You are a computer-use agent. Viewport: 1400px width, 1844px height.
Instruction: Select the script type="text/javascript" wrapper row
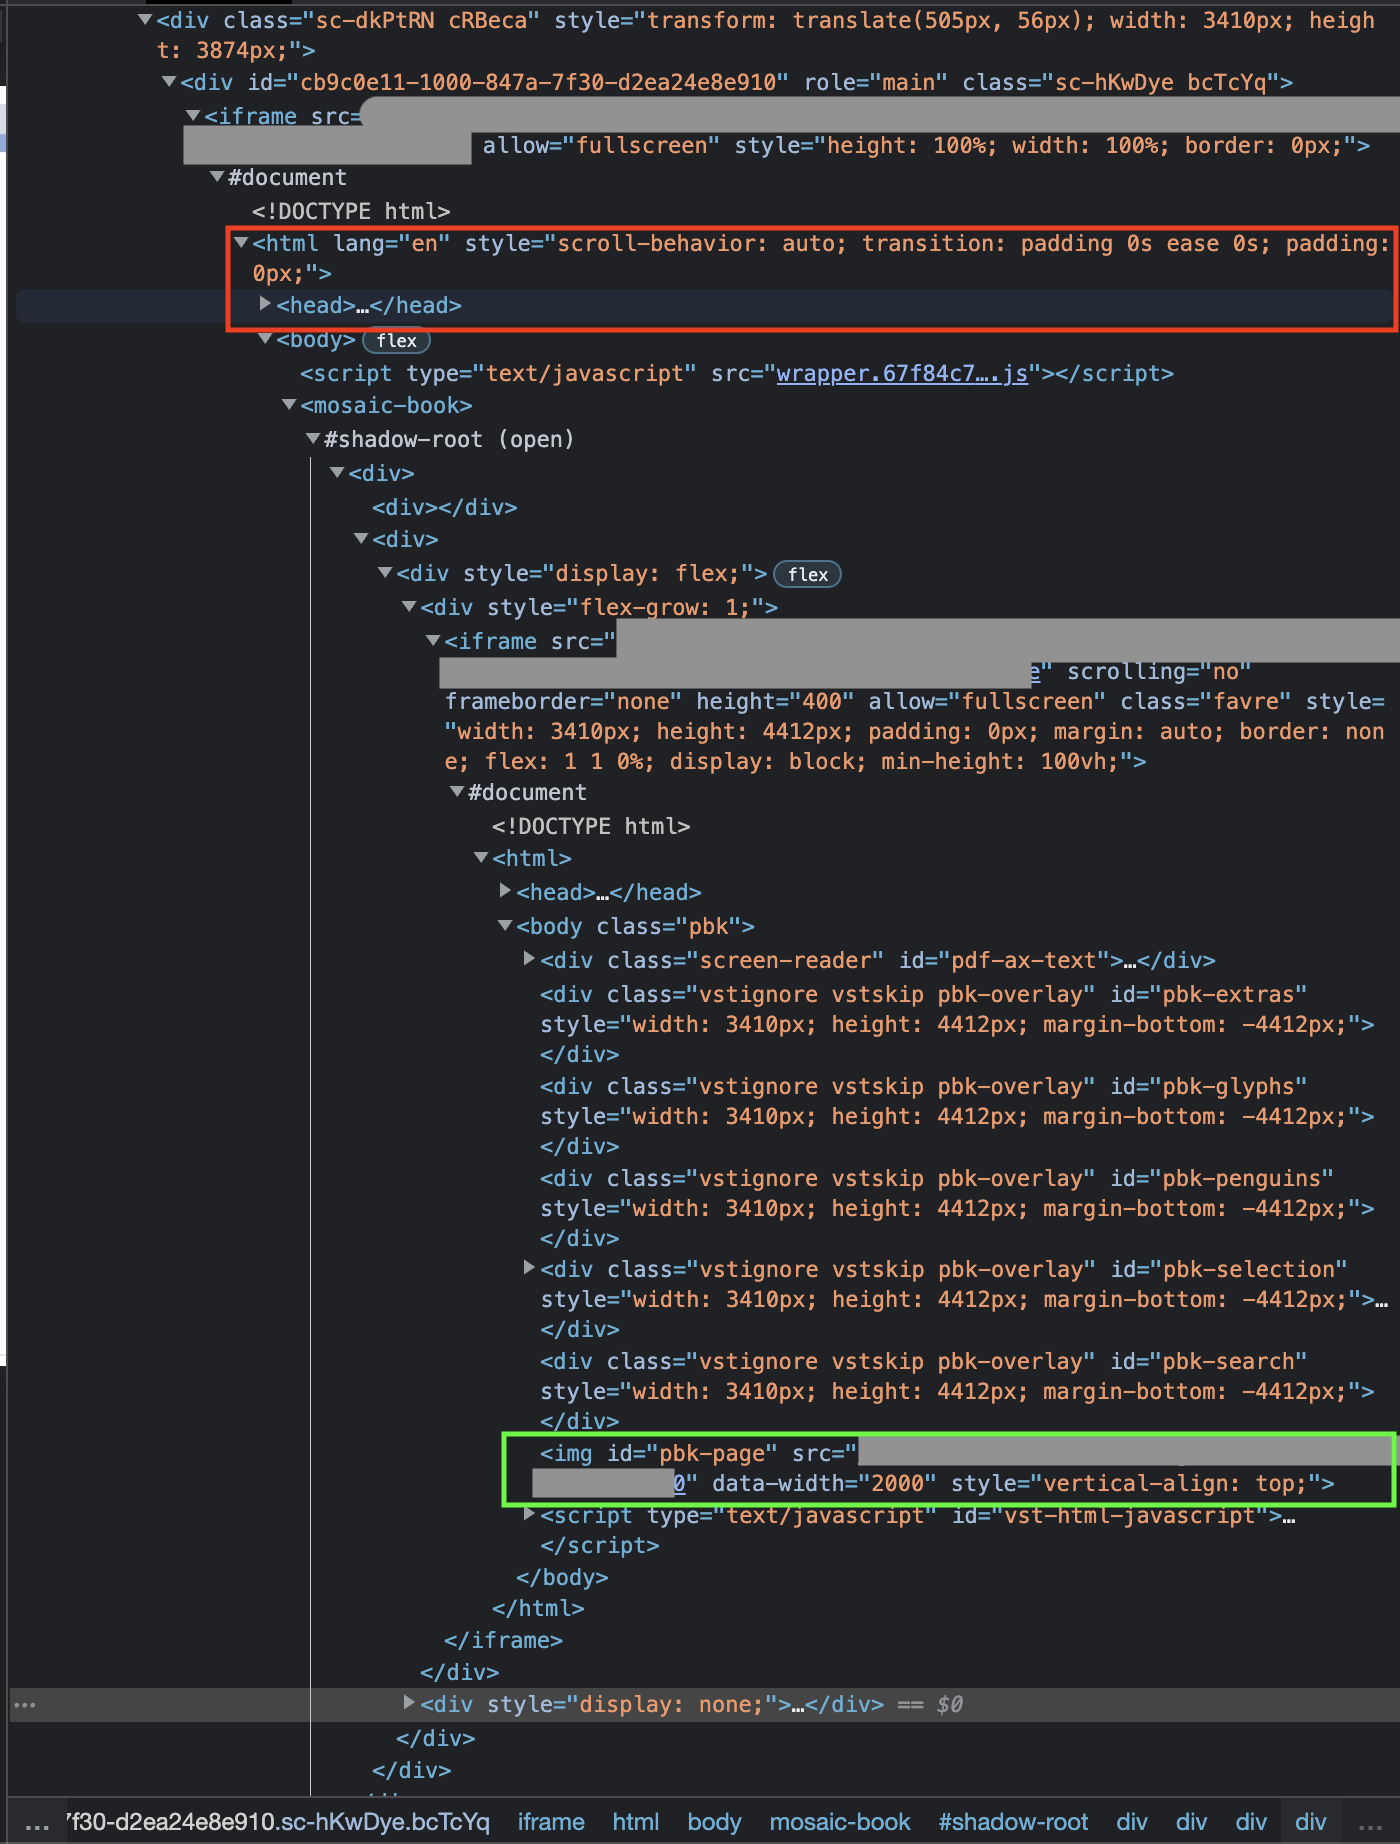click(x=737, y=373)
